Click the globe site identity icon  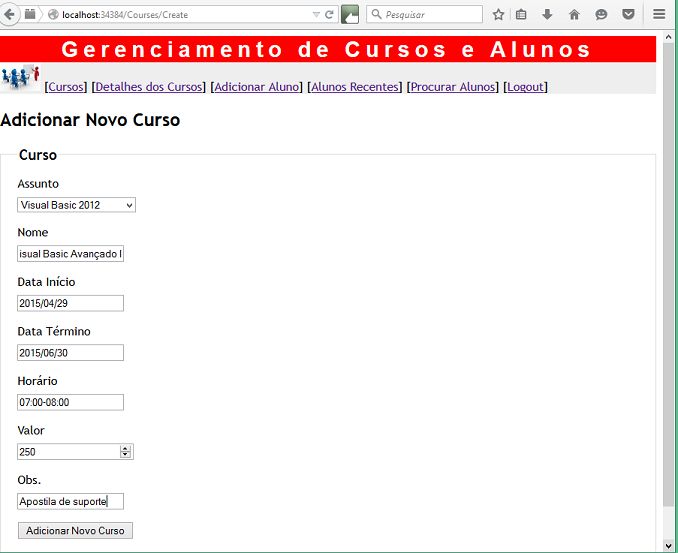pyautogui.click(x=53, y=15)
